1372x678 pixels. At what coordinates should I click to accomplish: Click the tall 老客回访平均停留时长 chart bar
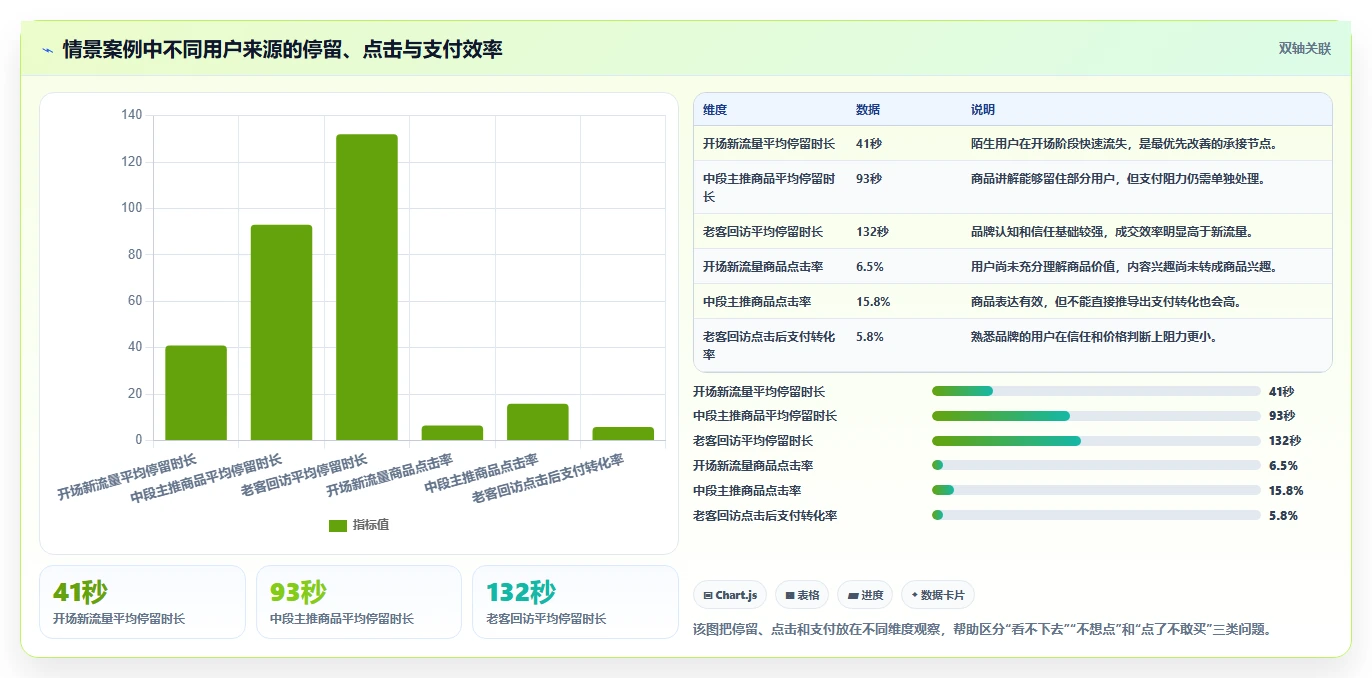pyautogui.click(x=367, y=287)
